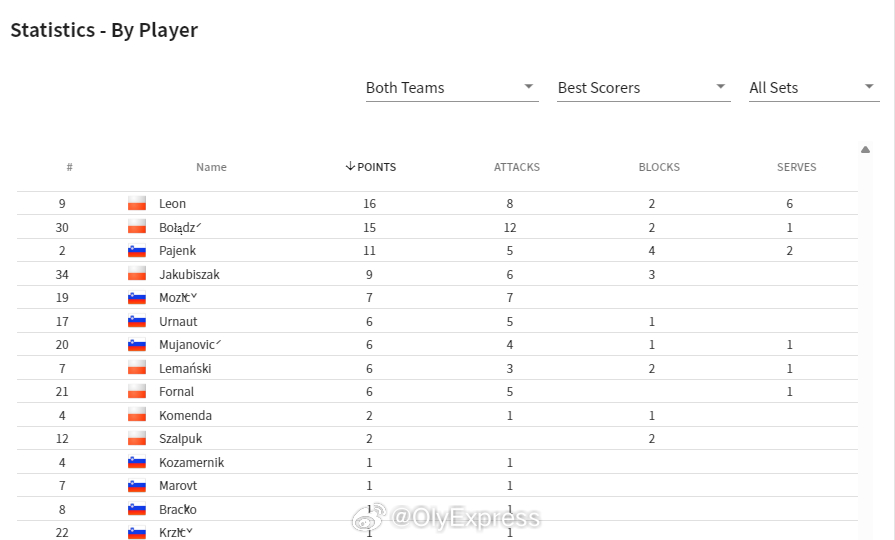Click the Poland flag beside Fornal

coord(137,392)
